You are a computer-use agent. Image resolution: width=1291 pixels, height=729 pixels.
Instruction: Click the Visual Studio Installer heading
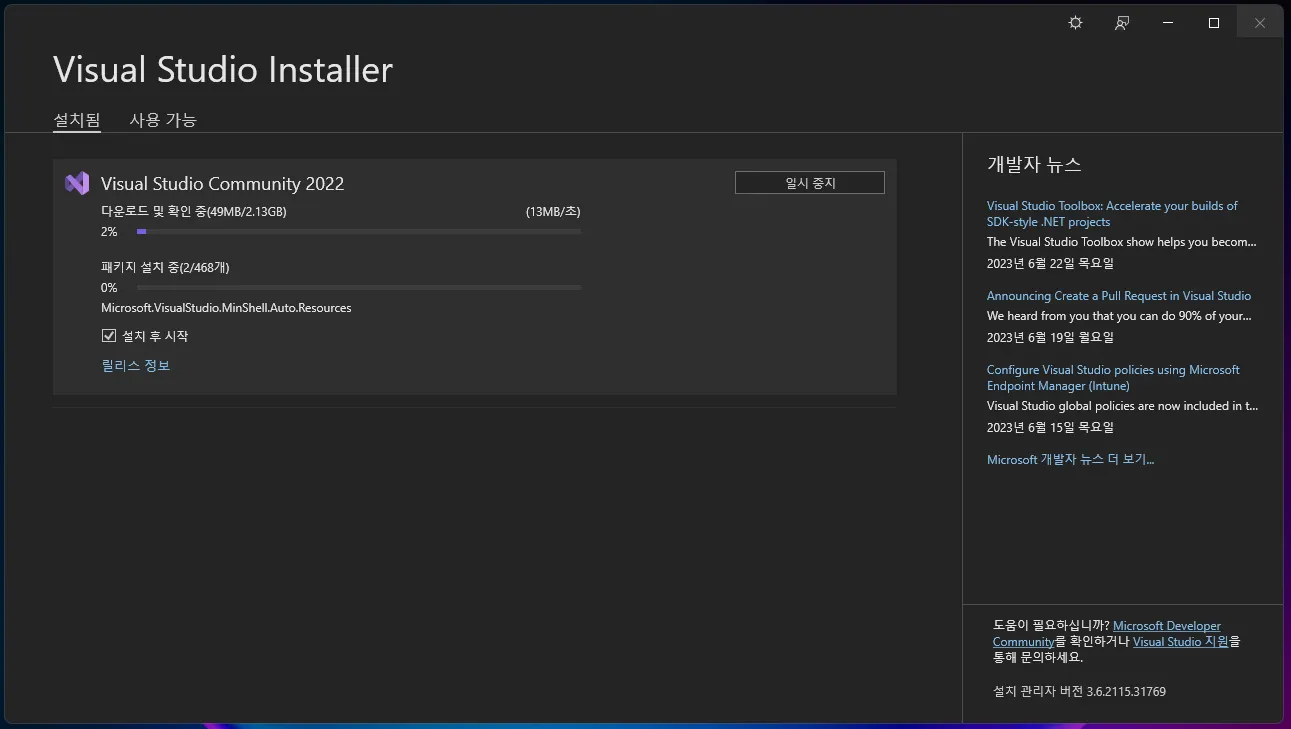pos(223,70)
